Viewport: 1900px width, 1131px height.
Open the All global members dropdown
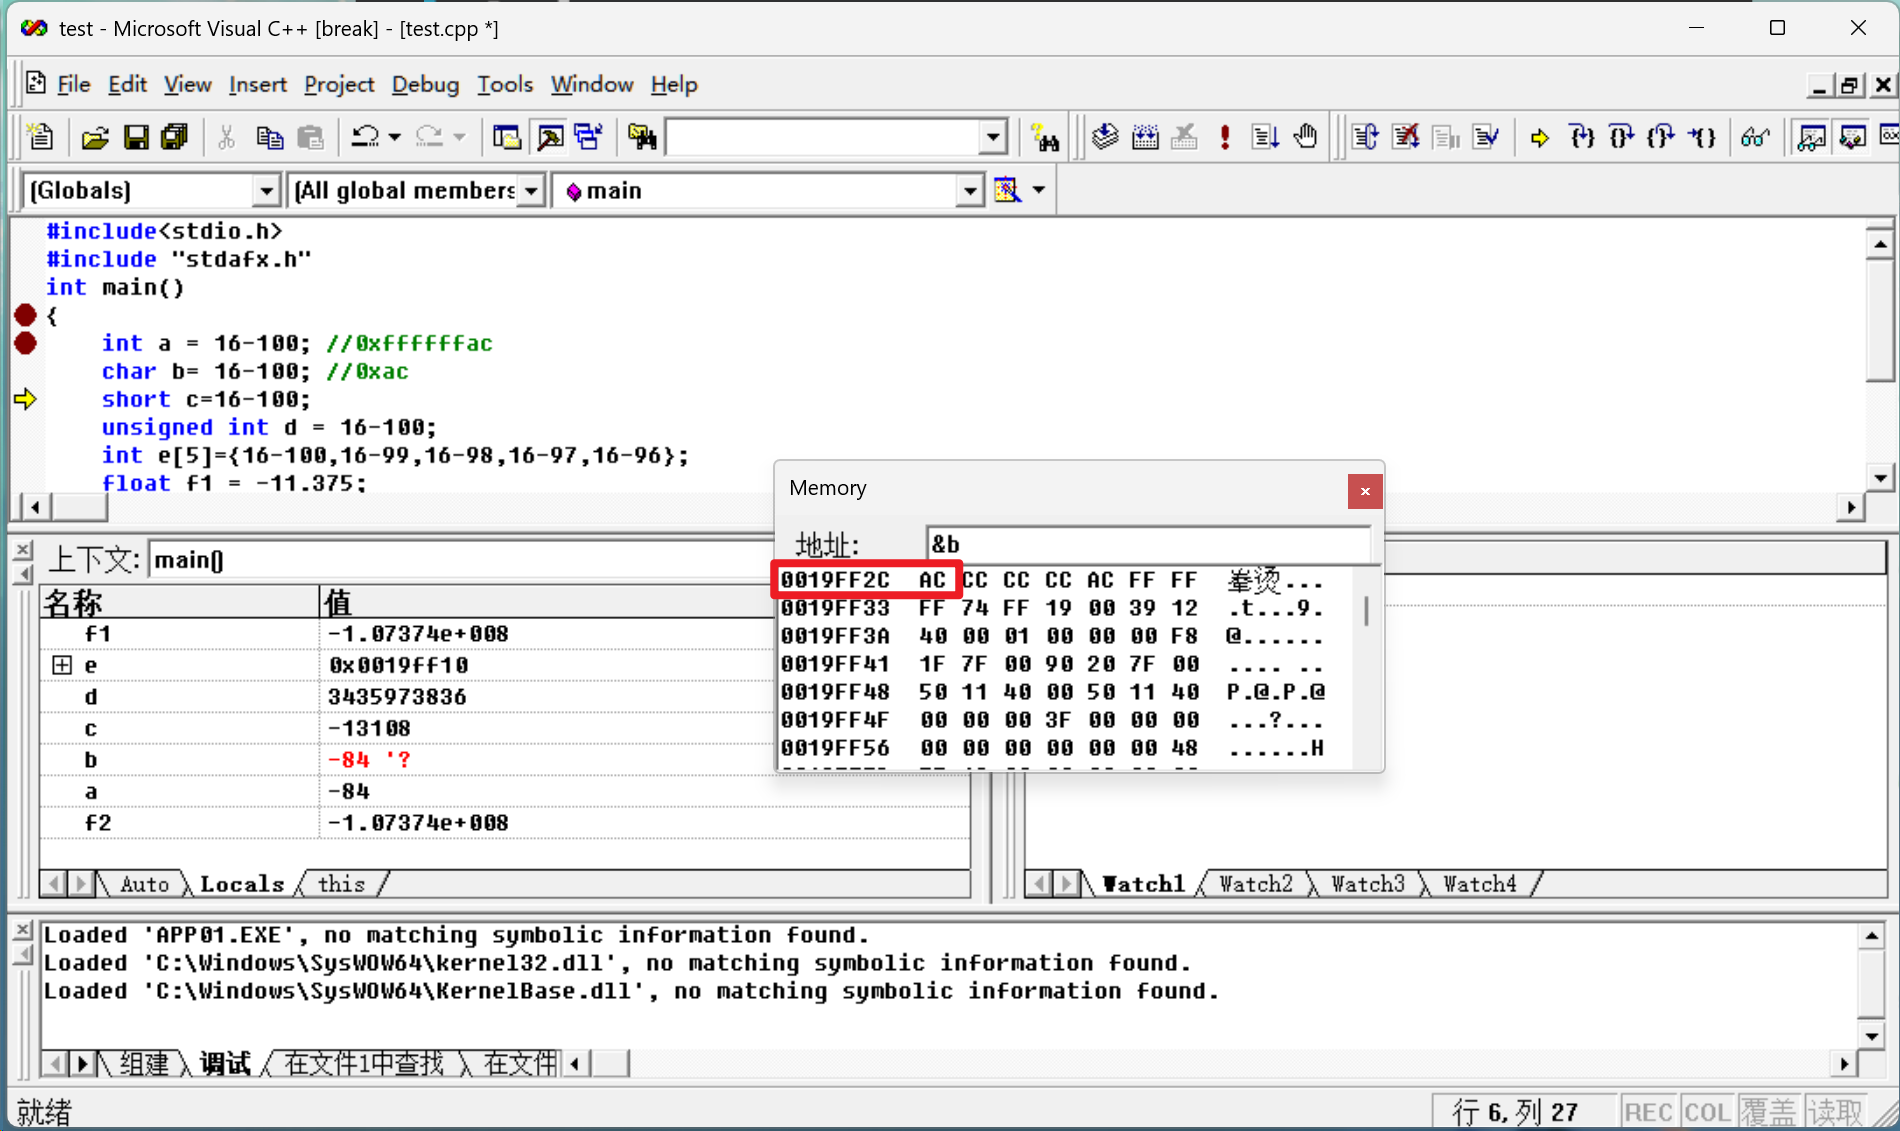coord(531,190)
